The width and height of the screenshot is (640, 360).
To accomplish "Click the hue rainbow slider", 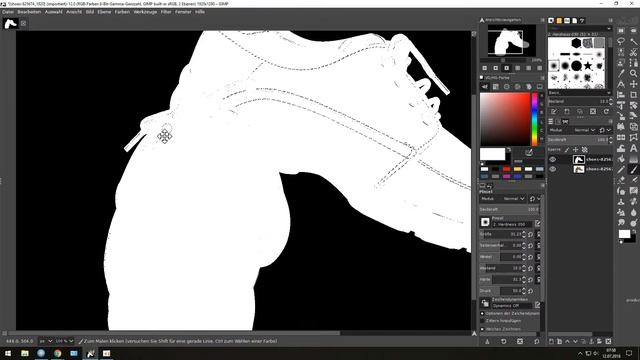I will [x=534, y=118].
